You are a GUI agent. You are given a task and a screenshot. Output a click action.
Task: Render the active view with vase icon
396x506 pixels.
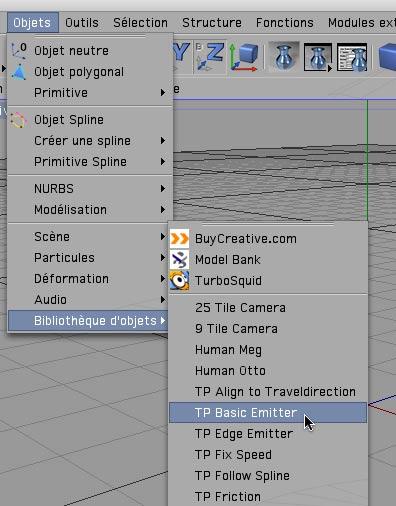point(284,56)
